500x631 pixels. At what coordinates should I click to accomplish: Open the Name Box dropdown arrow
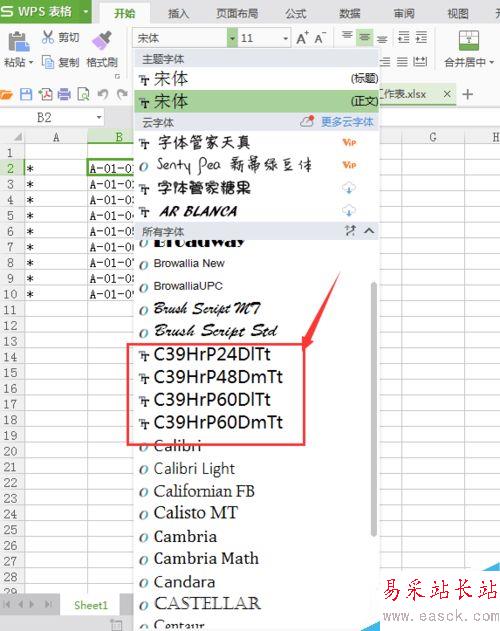pos(99,118)
